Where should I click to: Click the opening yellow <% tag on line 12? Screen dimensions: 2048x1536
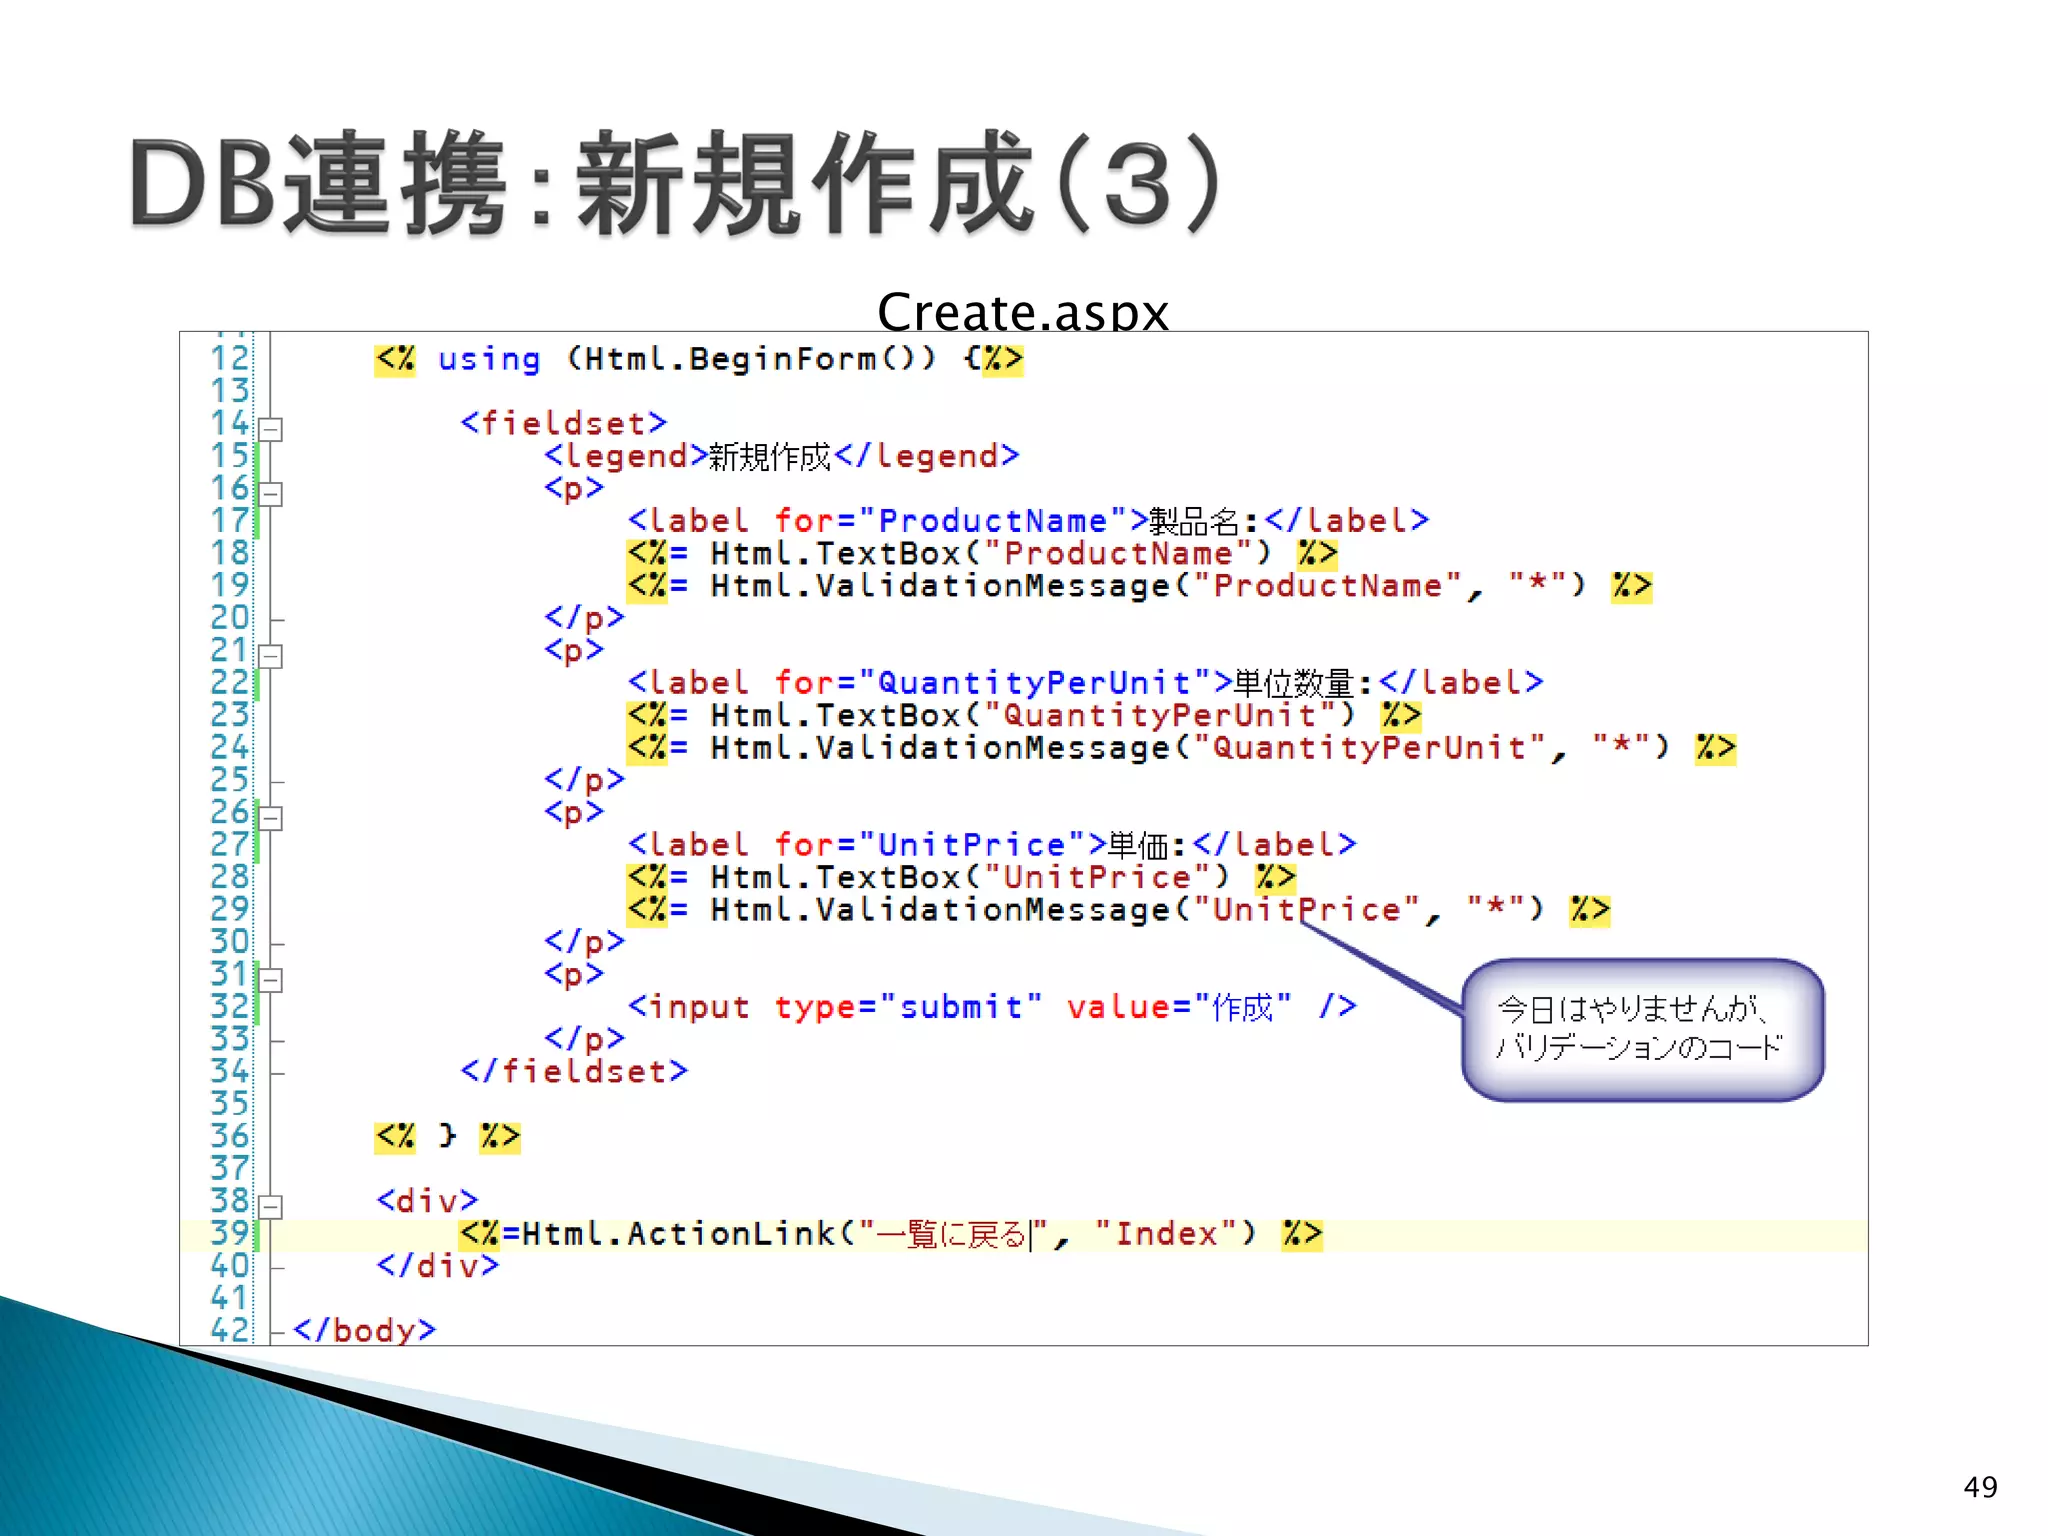395,359
